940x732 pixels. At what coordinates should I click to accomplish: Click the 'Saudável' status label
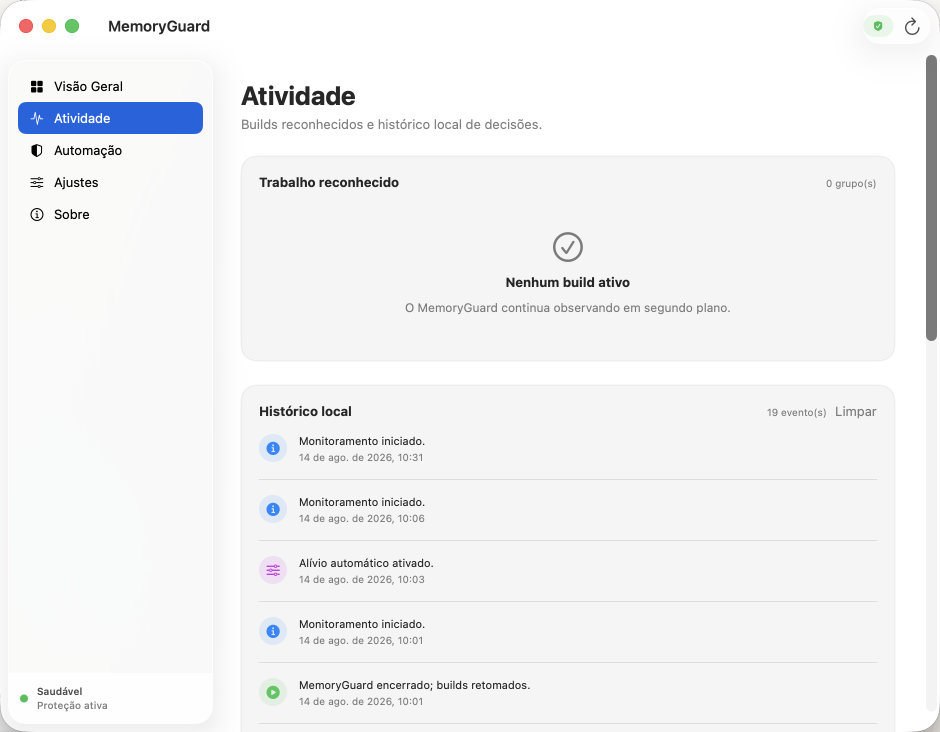click(59, 691)
